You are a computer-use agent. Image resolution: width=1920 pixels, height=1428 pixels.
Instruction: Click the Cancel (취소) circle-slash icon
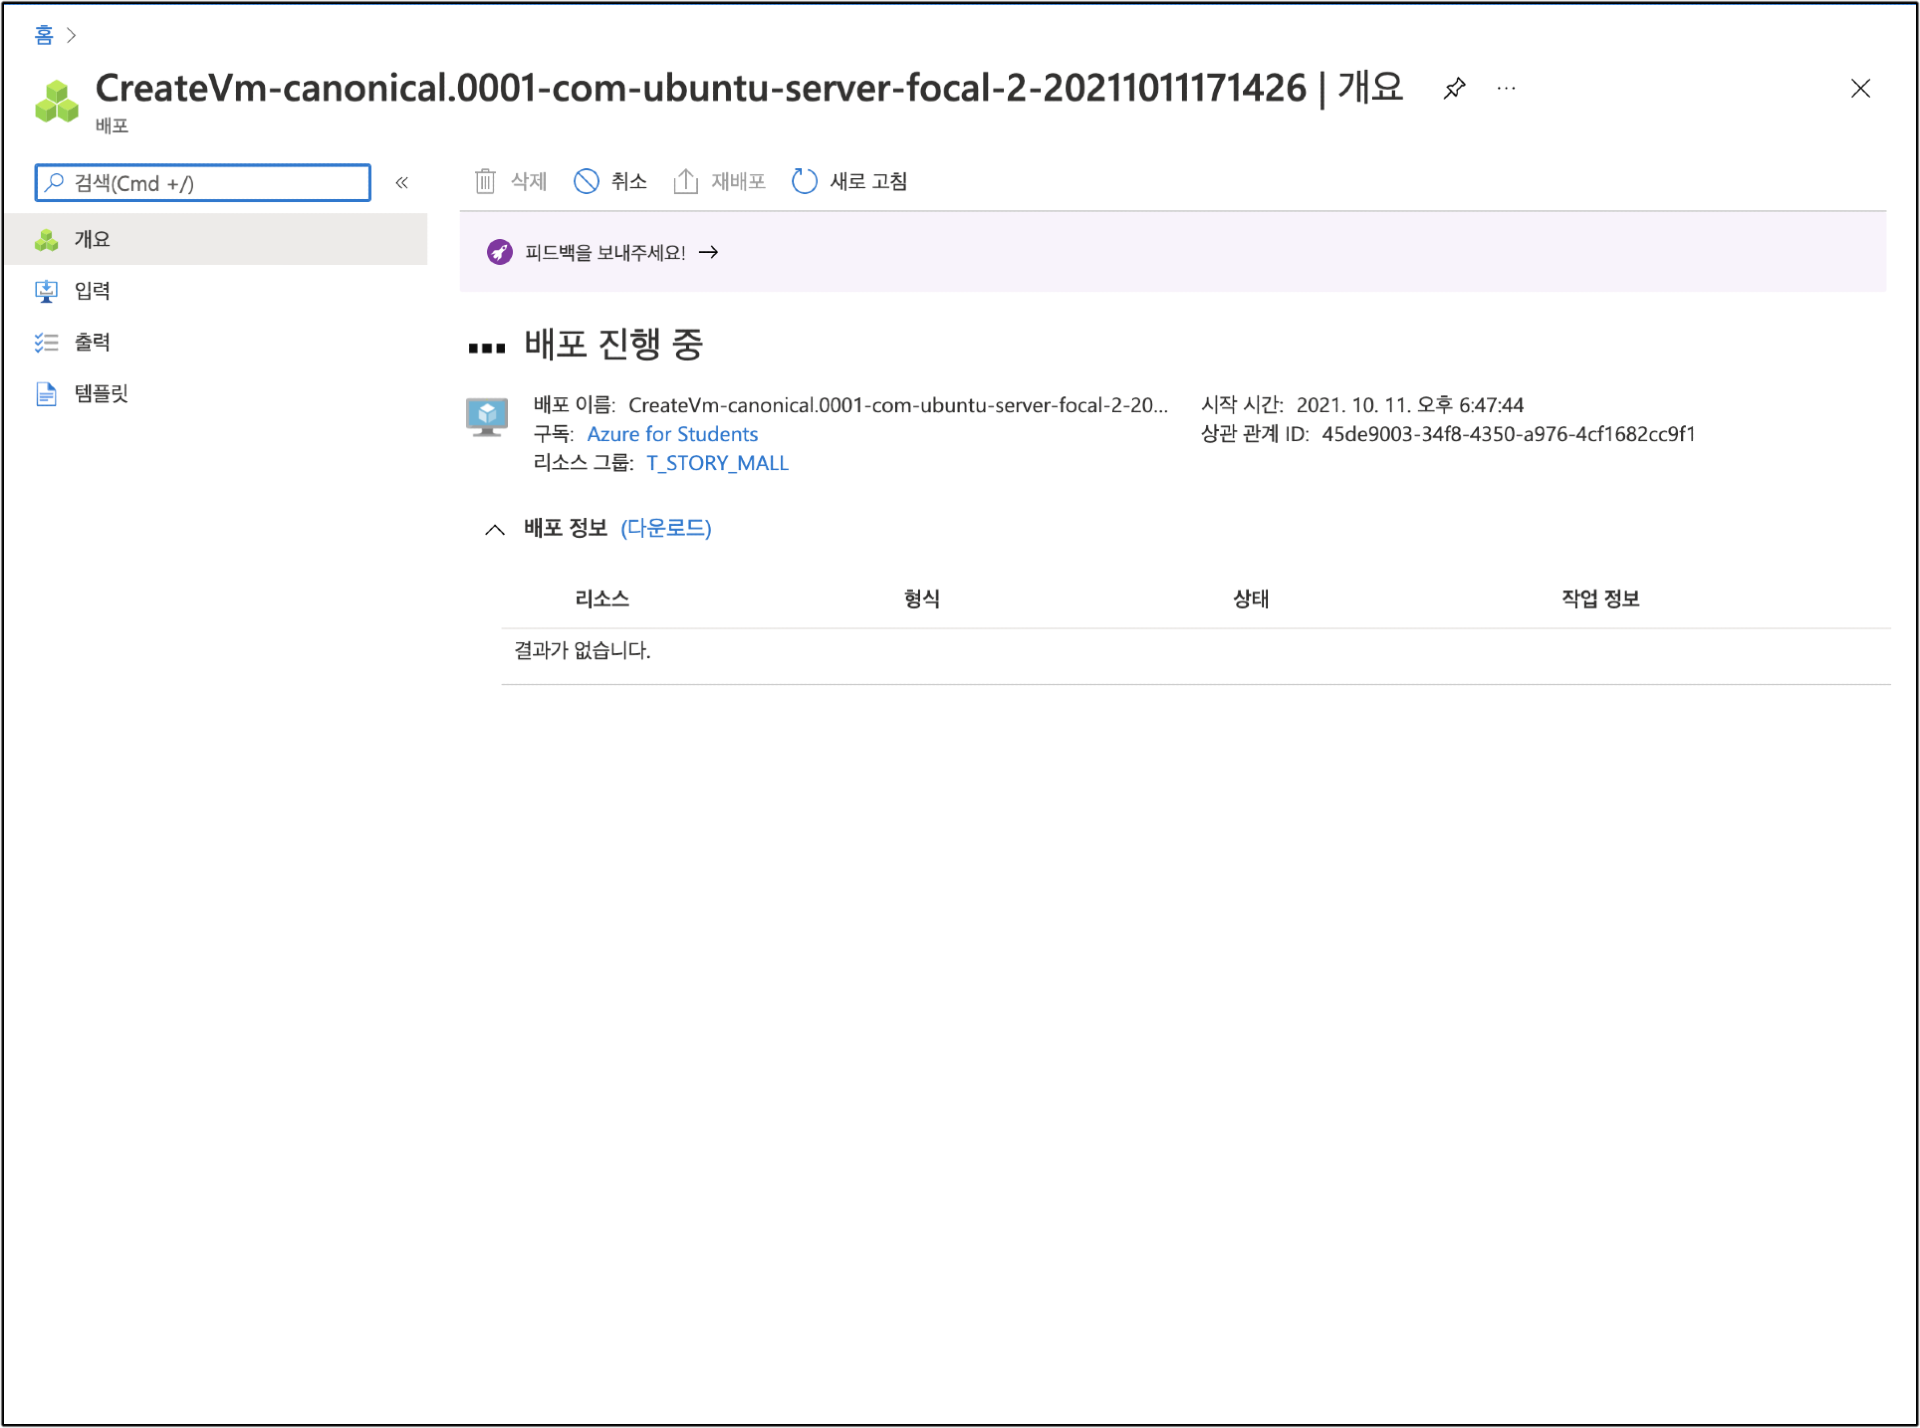(586, 181)
